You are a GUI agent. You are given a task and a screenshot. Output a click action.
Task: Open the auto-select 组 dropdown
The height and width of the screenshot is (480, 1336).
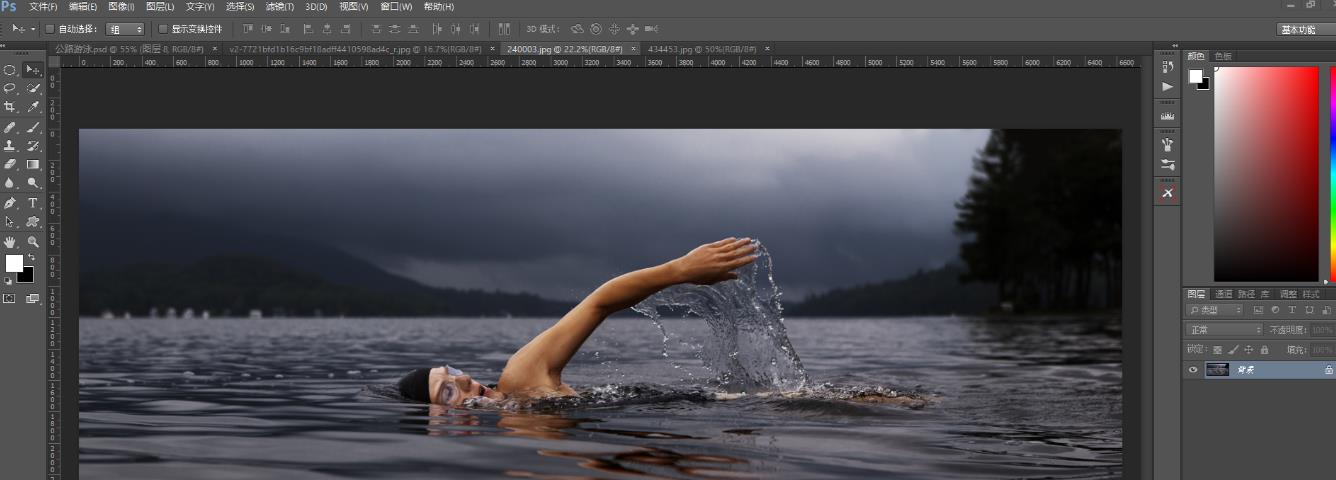click(125, 29)
